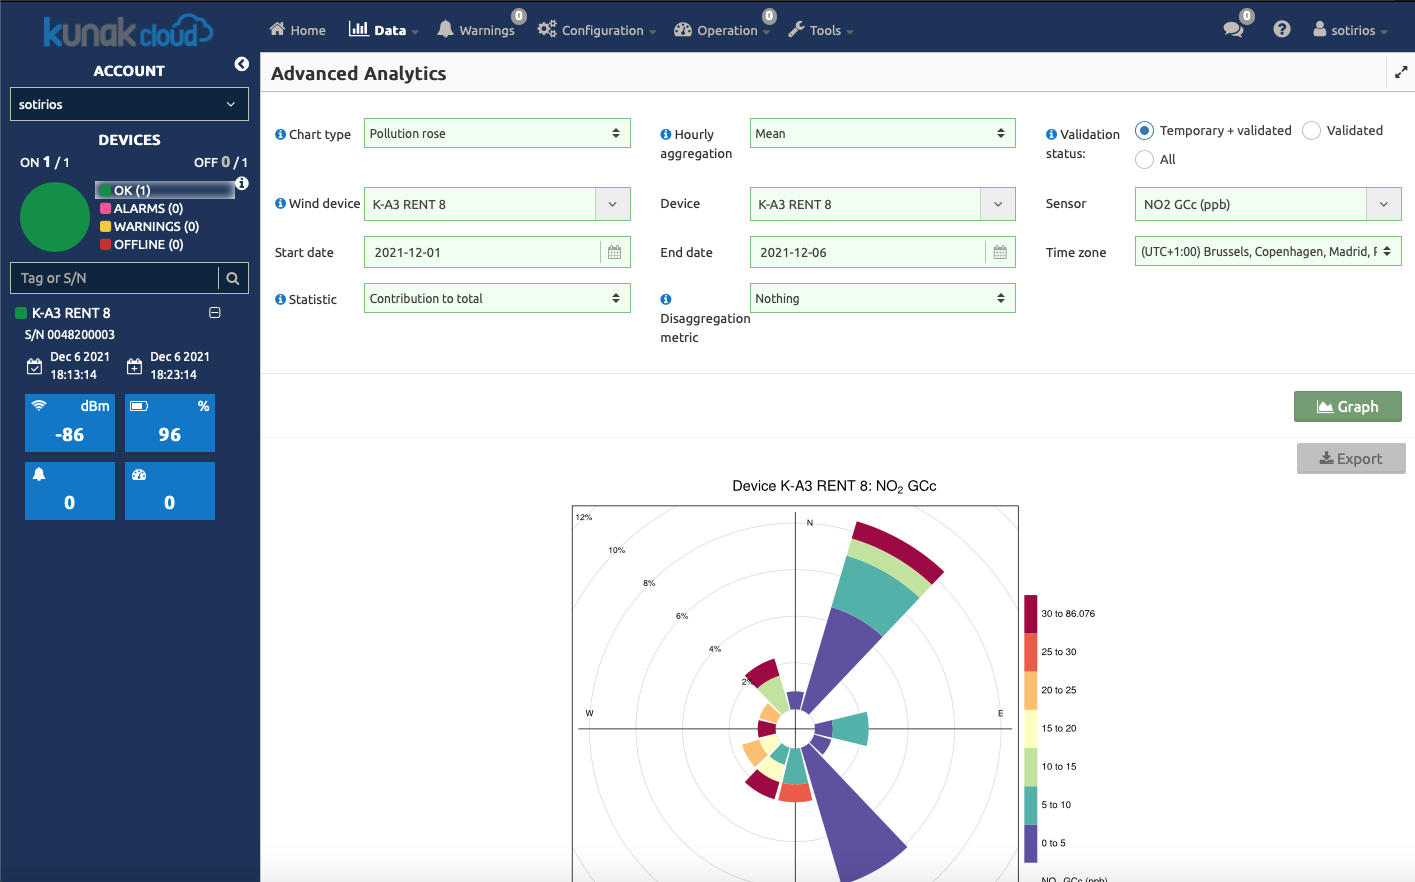Viewport: 1415px width, 882px height.
Task: Open the Chart type dropdown
Action: tap(496, 134)
